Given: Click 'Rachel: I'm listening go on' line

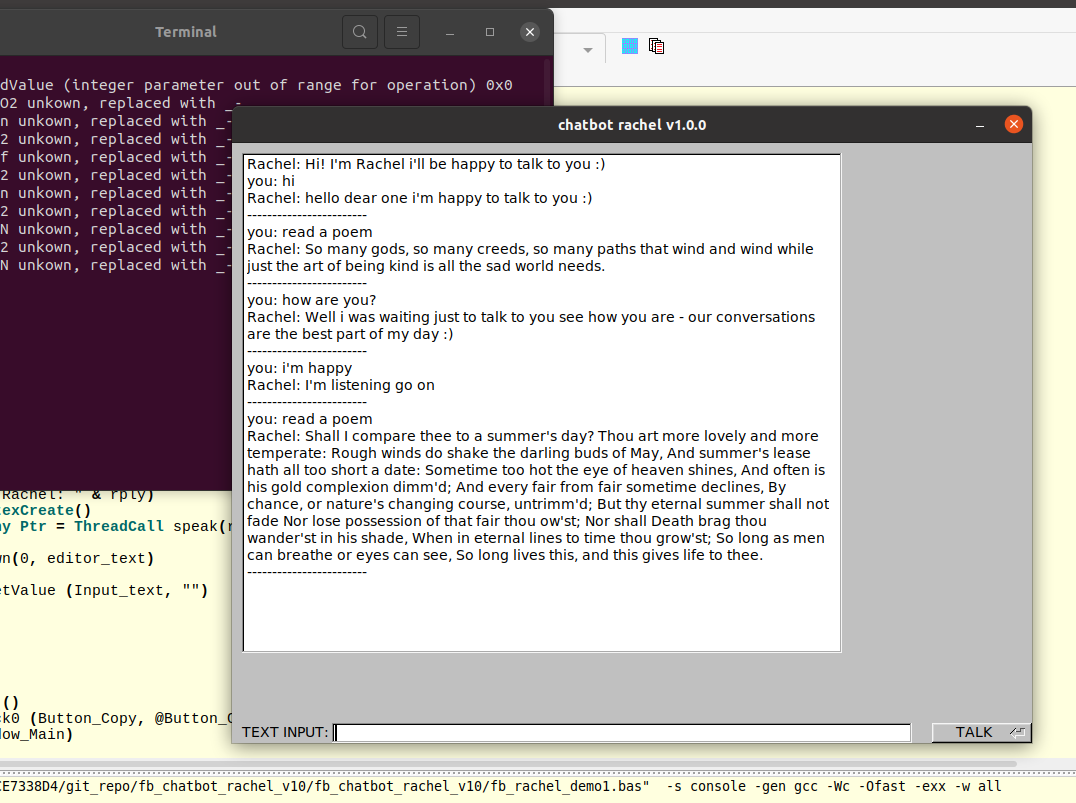Looking at the screenshot, I should tap(341, 385).
